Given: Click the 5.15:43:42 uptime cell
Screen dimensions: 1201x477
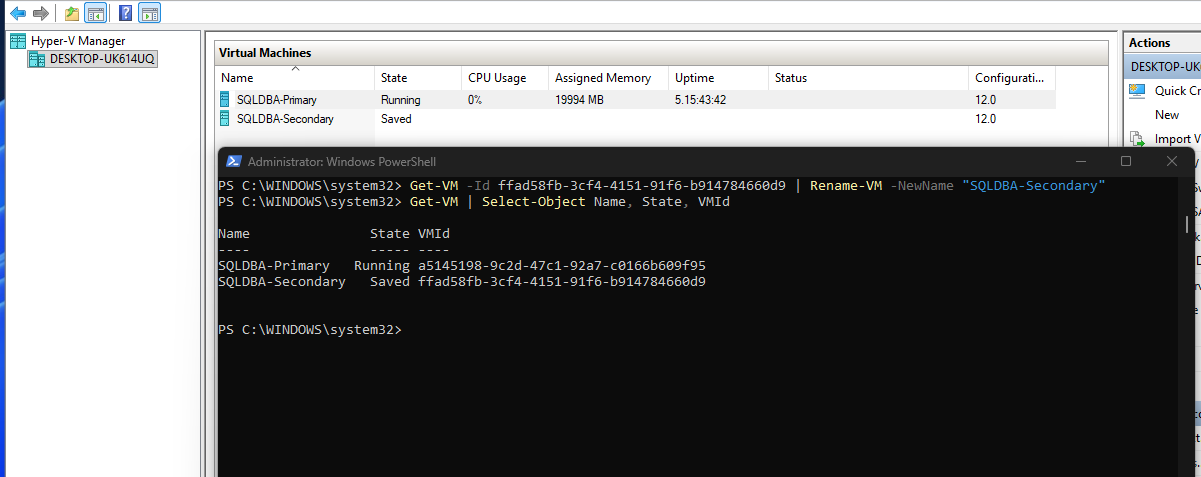Looking at the screenshot, I should click(x=700, y=100).
